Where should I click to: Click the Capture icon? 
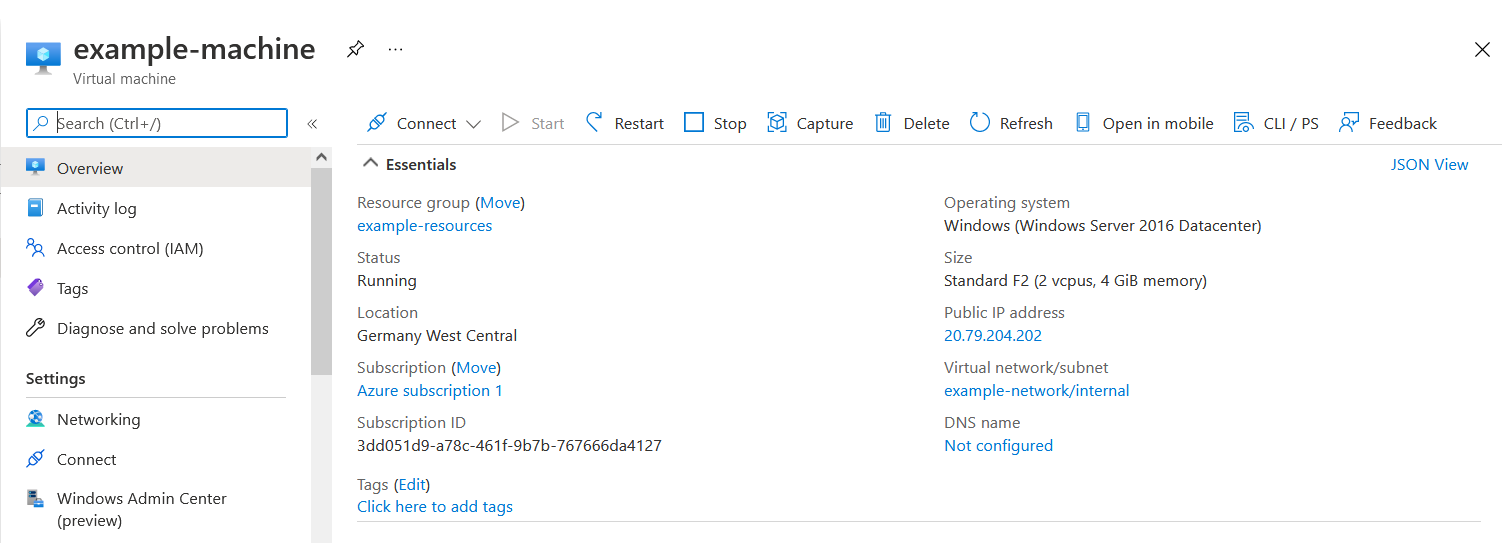point(777,123)
